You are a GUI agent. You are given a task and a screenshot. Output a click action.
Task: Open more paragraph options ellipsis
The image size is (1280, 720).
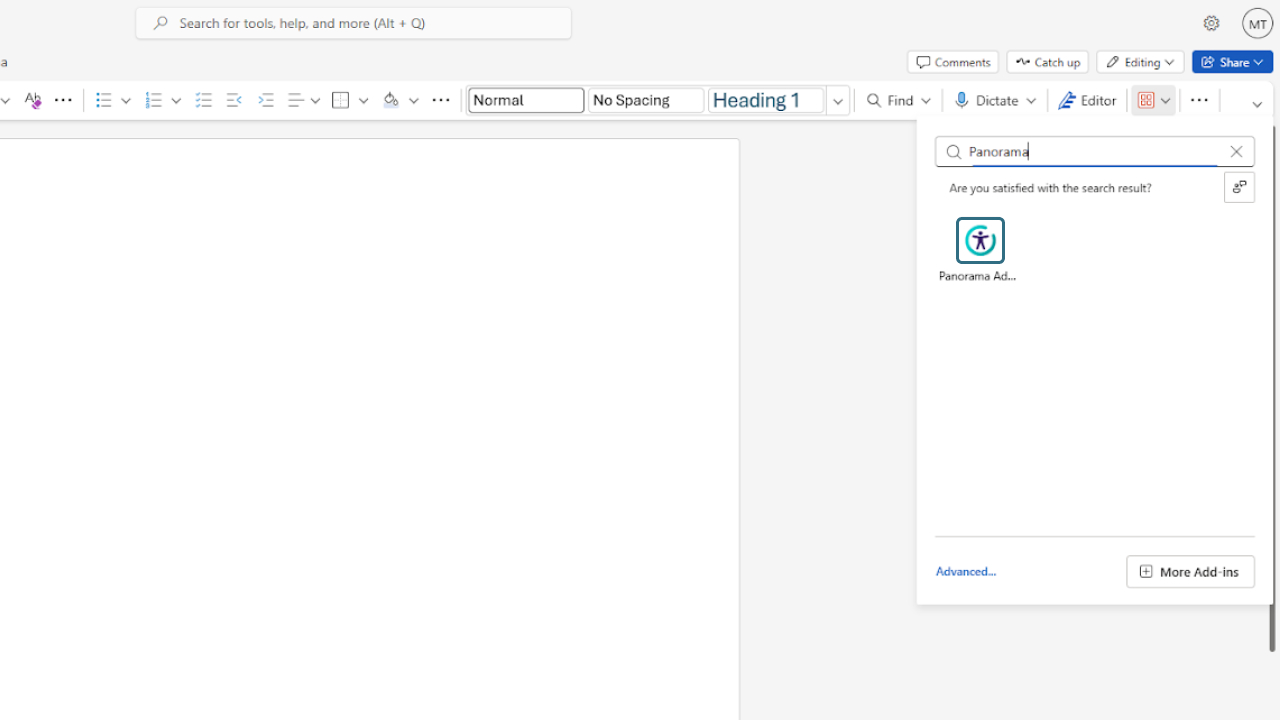click(441, 100)
